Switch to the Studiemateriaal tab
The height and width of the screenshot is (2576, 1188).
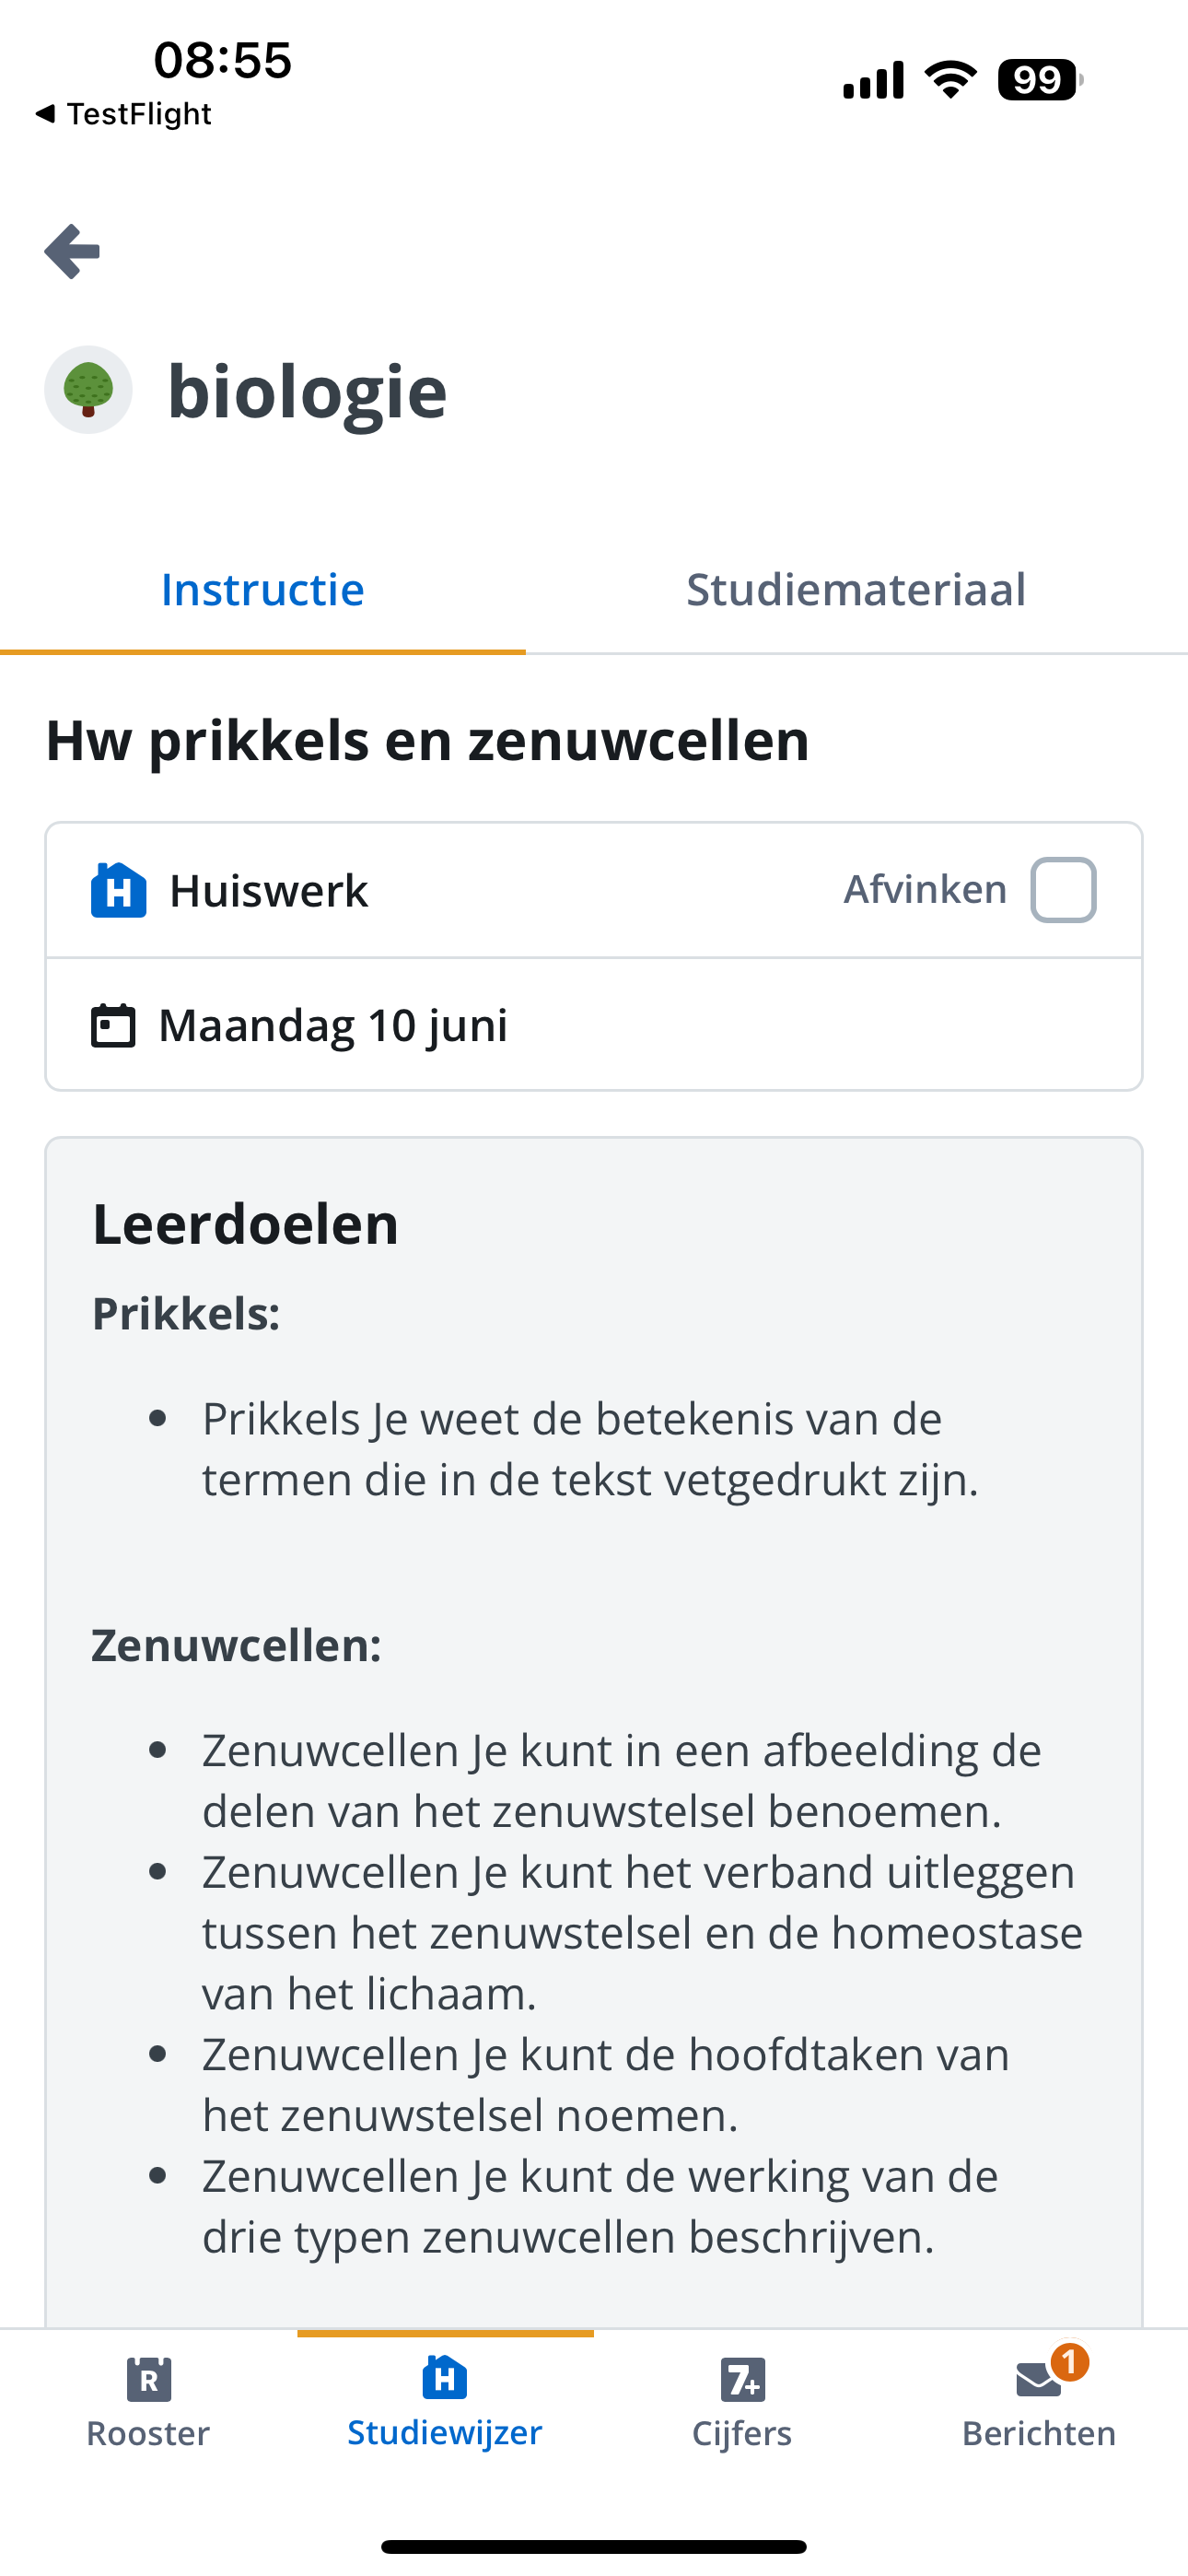coord(856,589)
